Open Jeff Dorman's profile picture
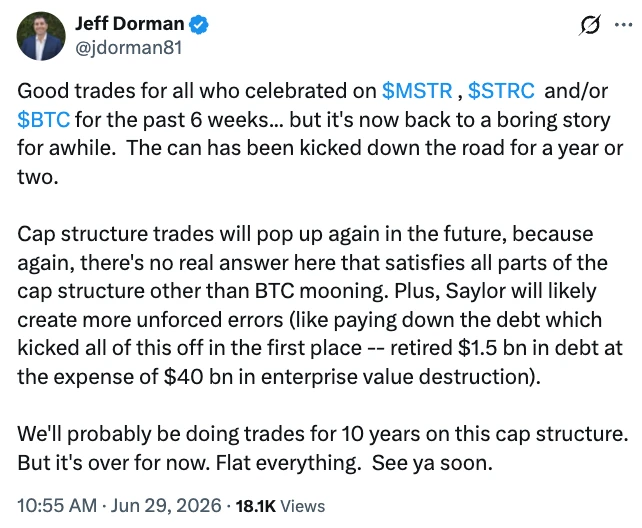The height and width of the screenshot is (528, 642). pyautogui.click(x=41, y=36)
